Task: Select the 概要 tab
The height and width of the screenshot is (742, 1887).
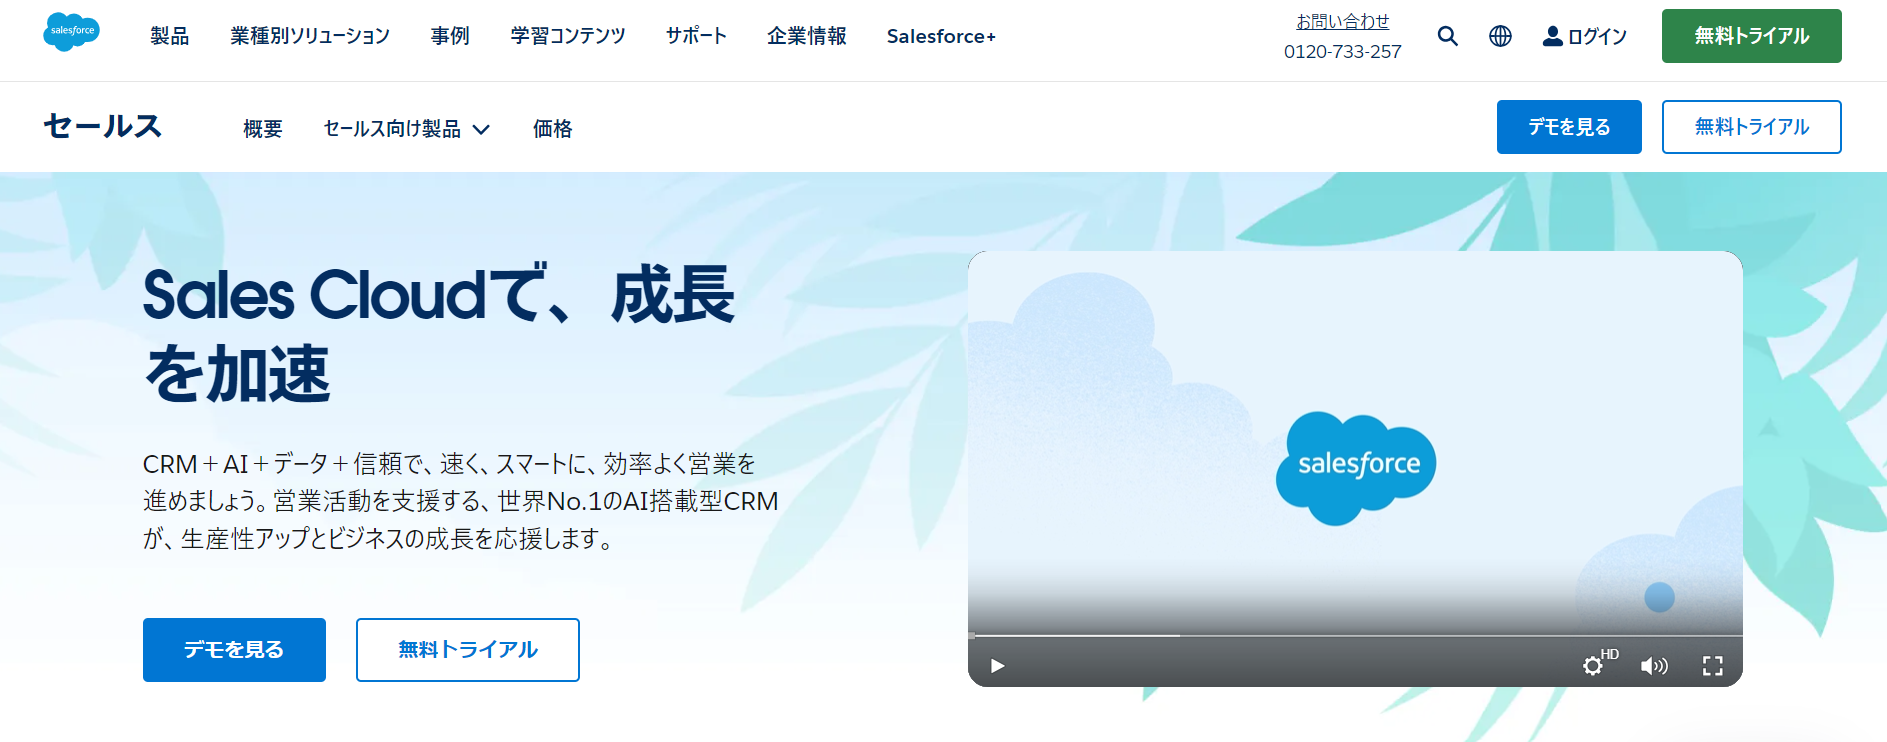Action: pos(263,129)
